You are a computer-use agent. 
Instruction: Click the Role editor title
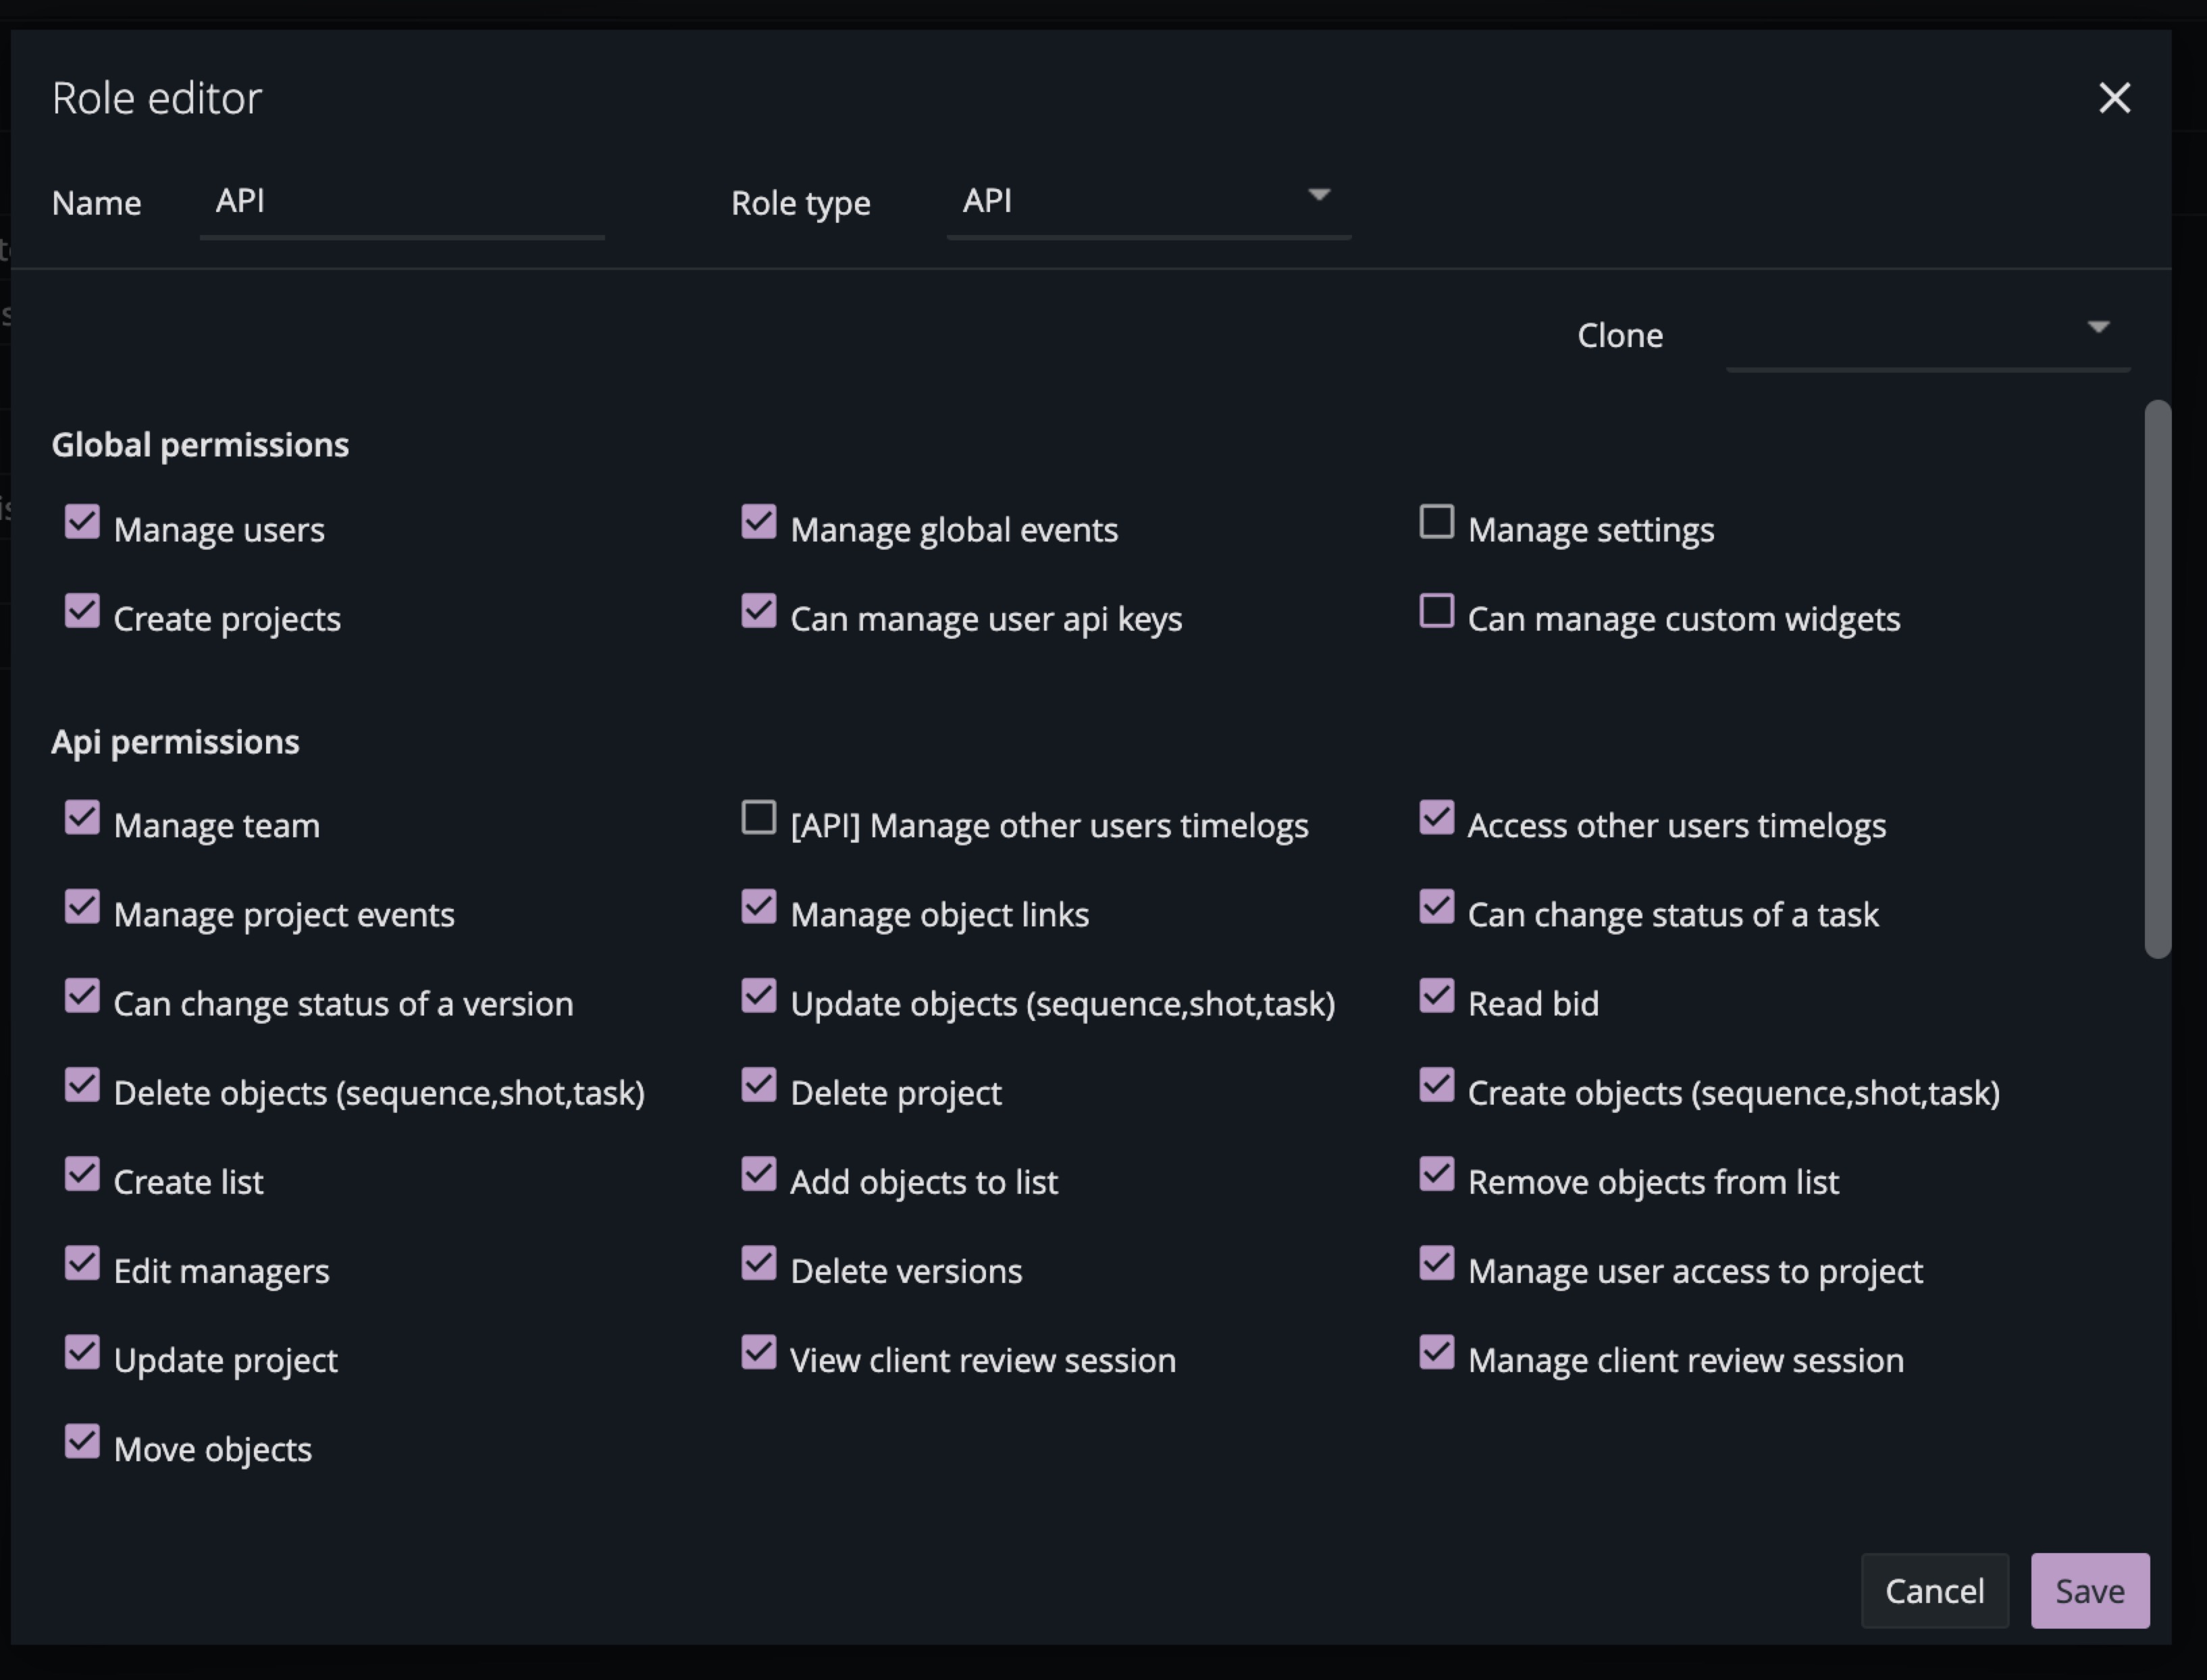[x=157, y=98]
